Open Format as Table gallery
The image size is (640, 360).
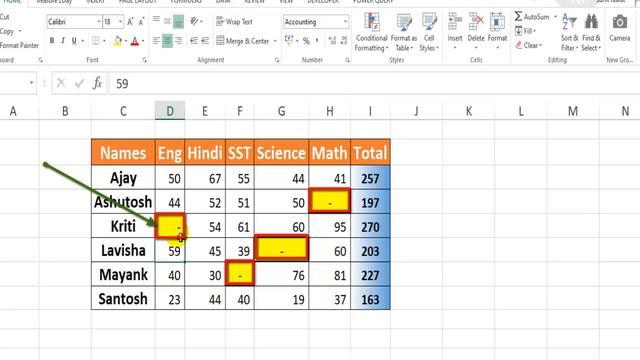tap(404, 32)
